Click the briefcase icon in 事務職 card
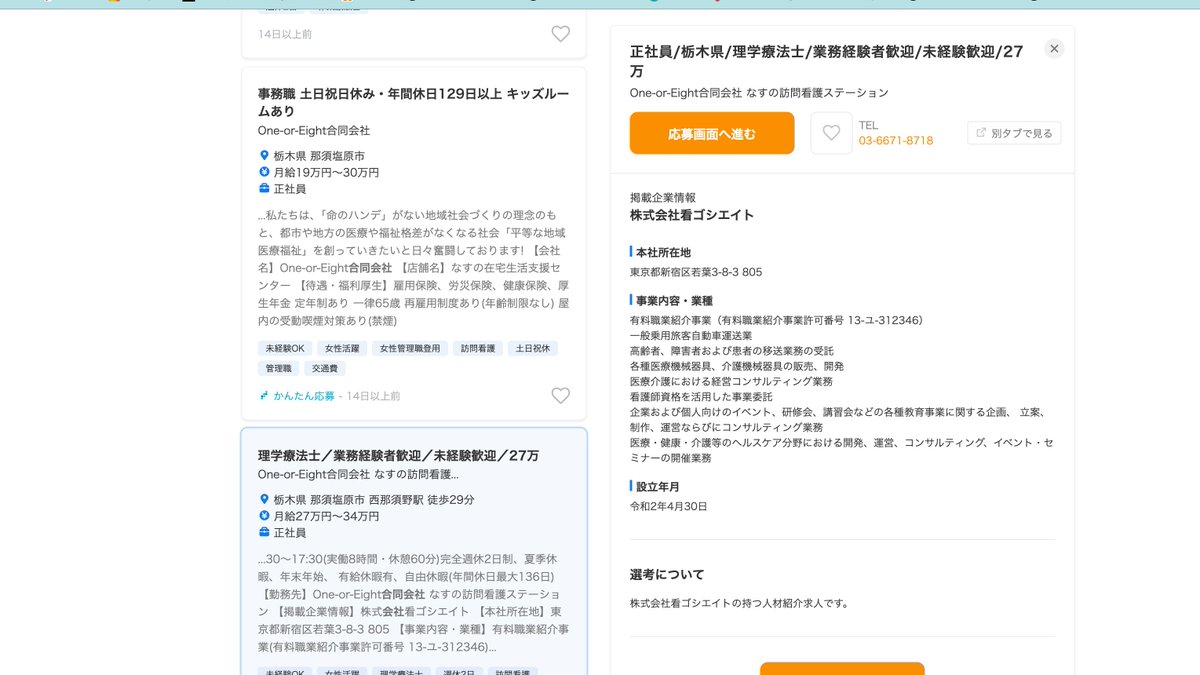 tap(265, 188)
